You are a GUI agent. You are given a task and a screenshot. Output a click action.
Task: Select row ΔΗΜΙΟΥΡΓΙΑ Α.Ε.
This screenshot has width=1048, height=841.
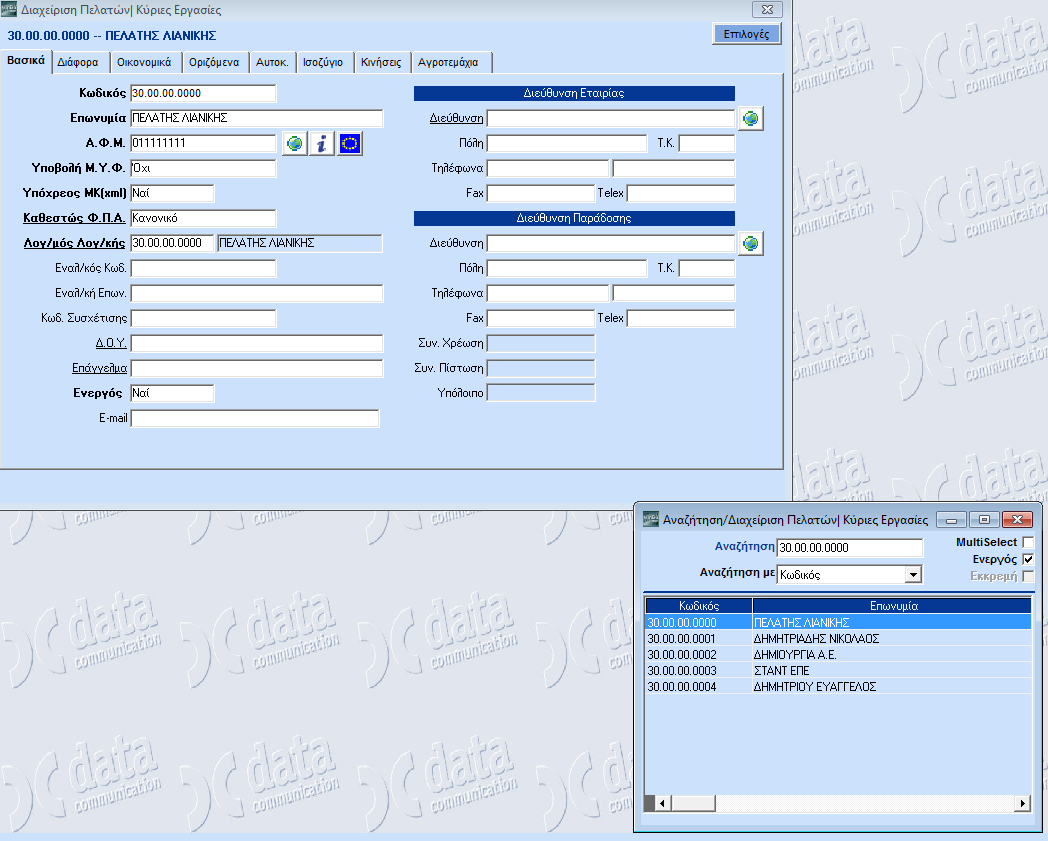pyautogui.click(x=838, y=654)
